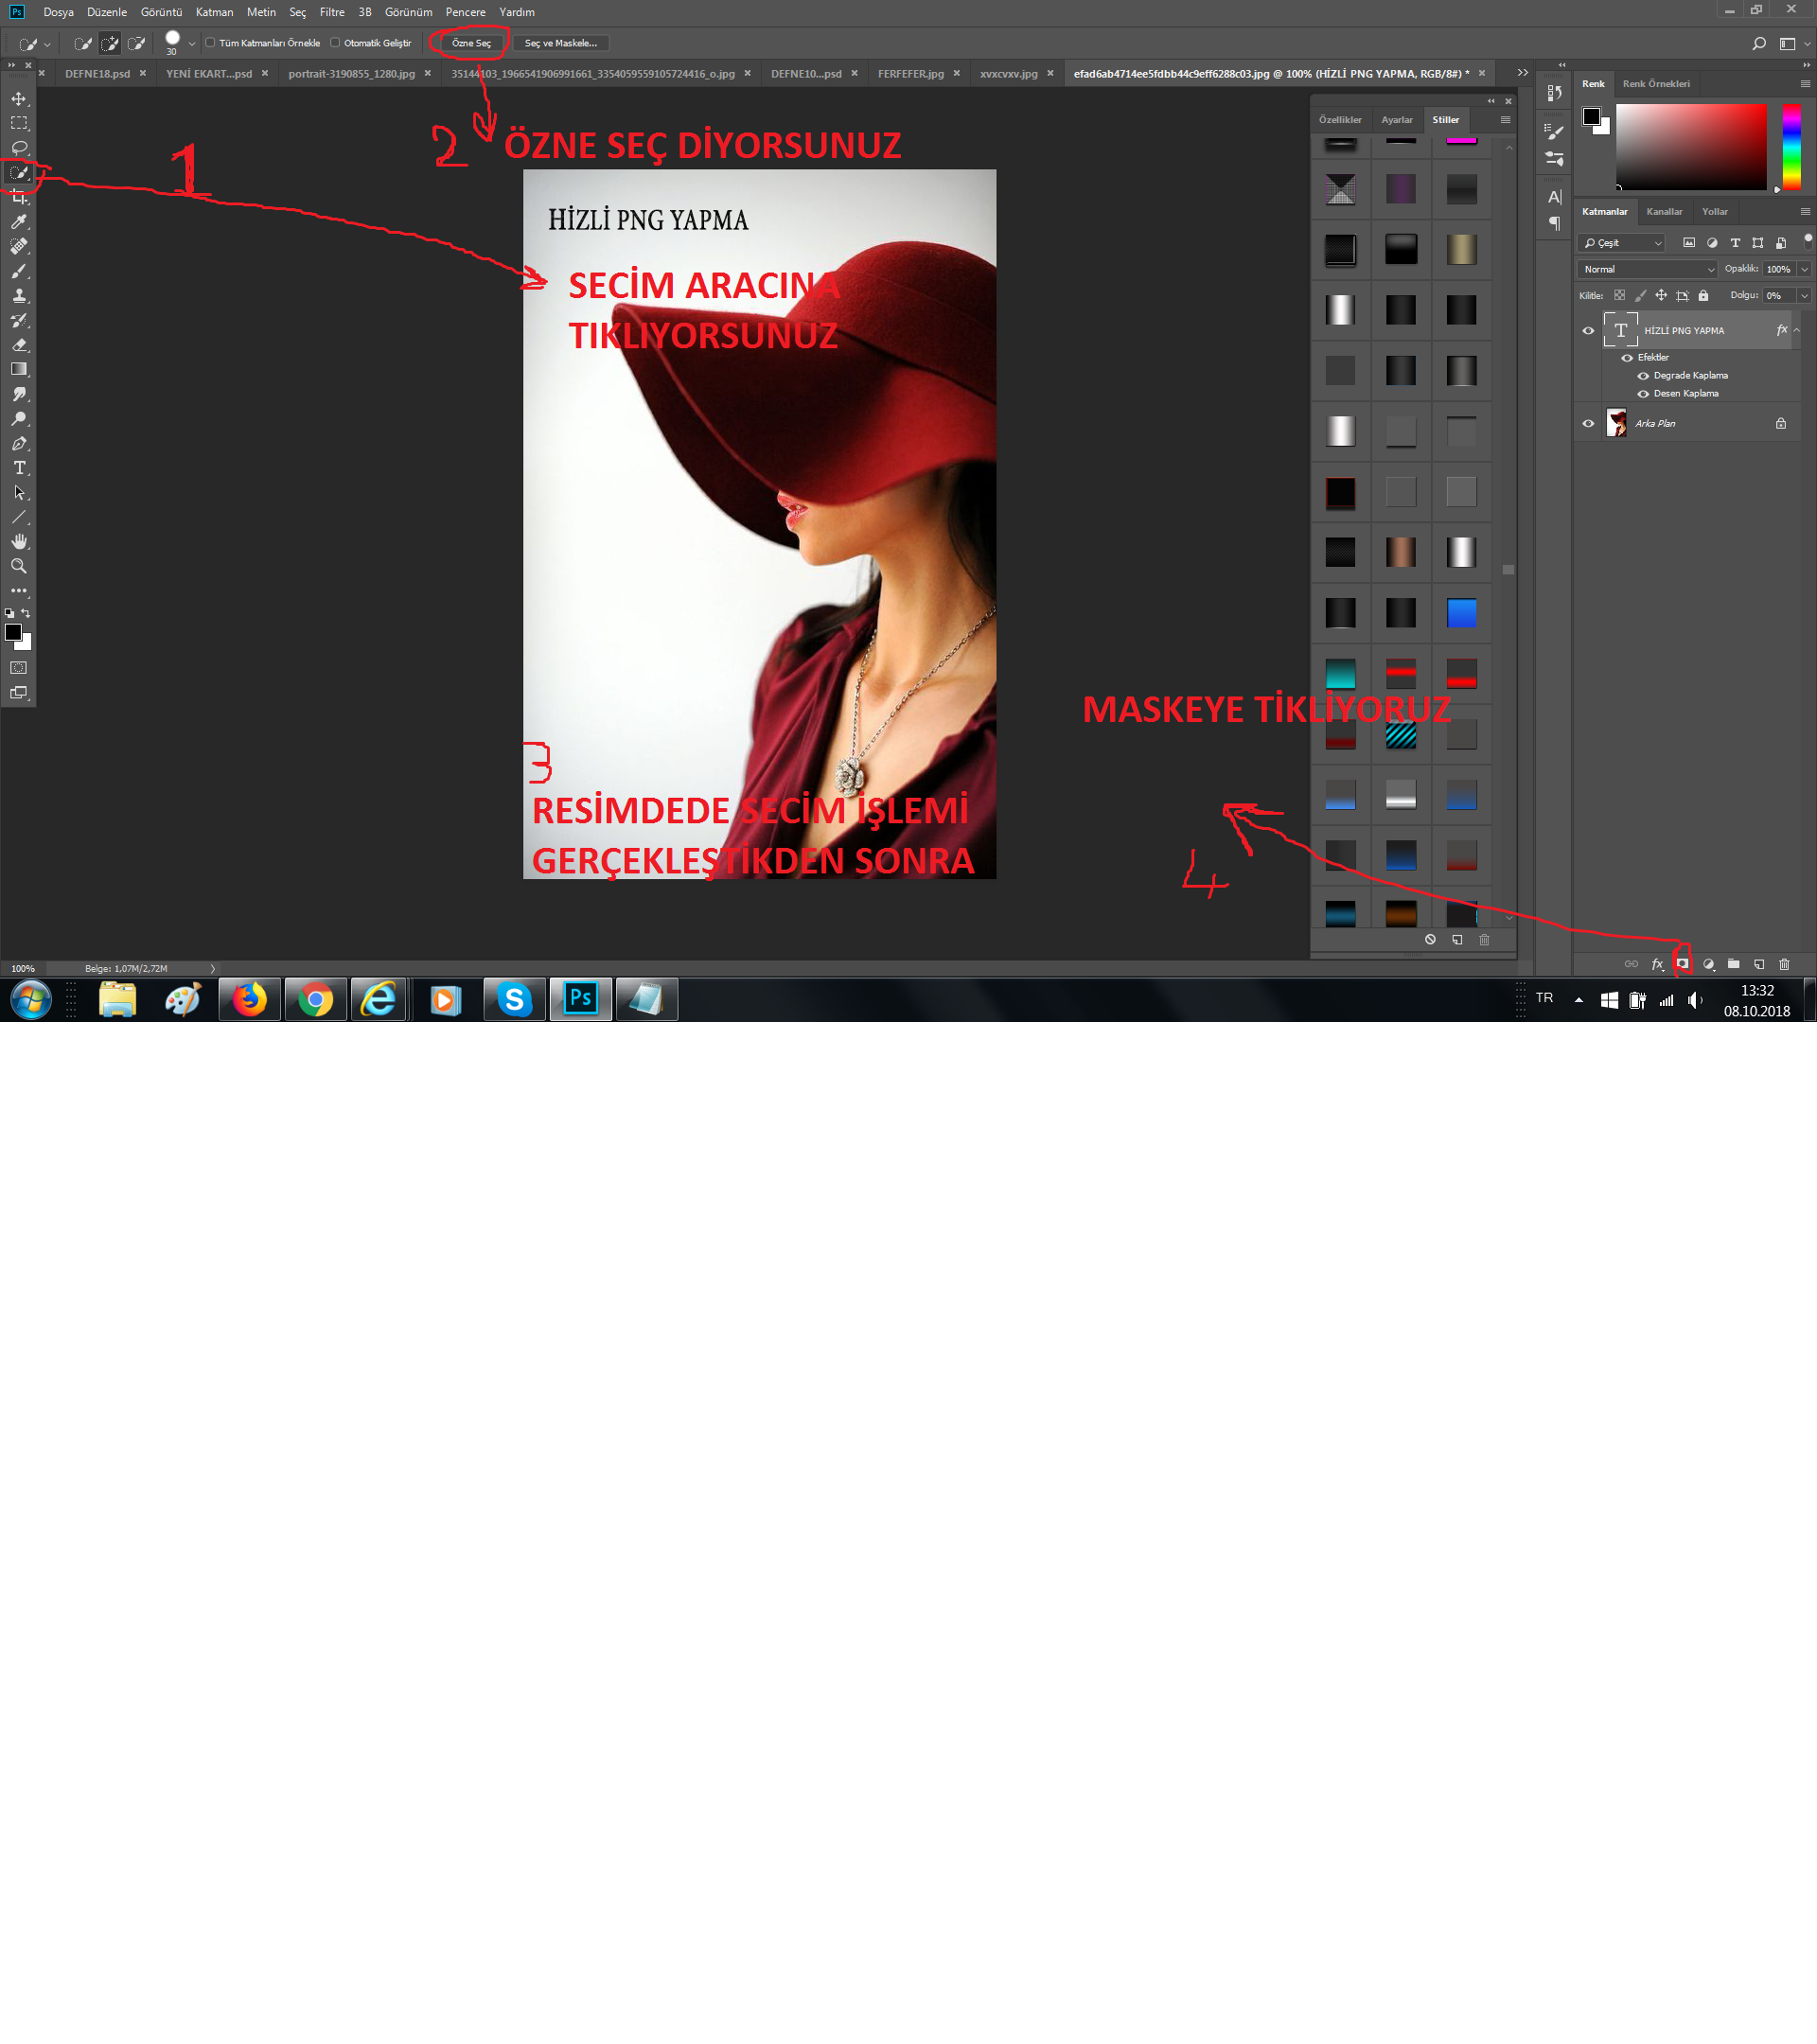The height and width of the screenshot is (2044, 1817).
Task: Enable Otomatik Geliştir checkbox
Action: tap(335, 43)
